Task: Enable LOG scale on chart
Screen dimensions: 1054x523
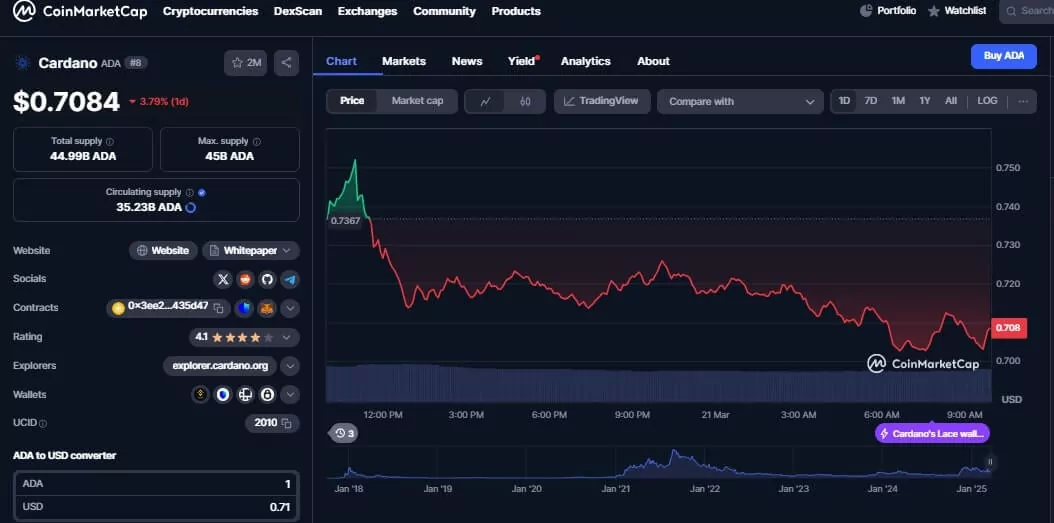Action: tap(987, 101)
